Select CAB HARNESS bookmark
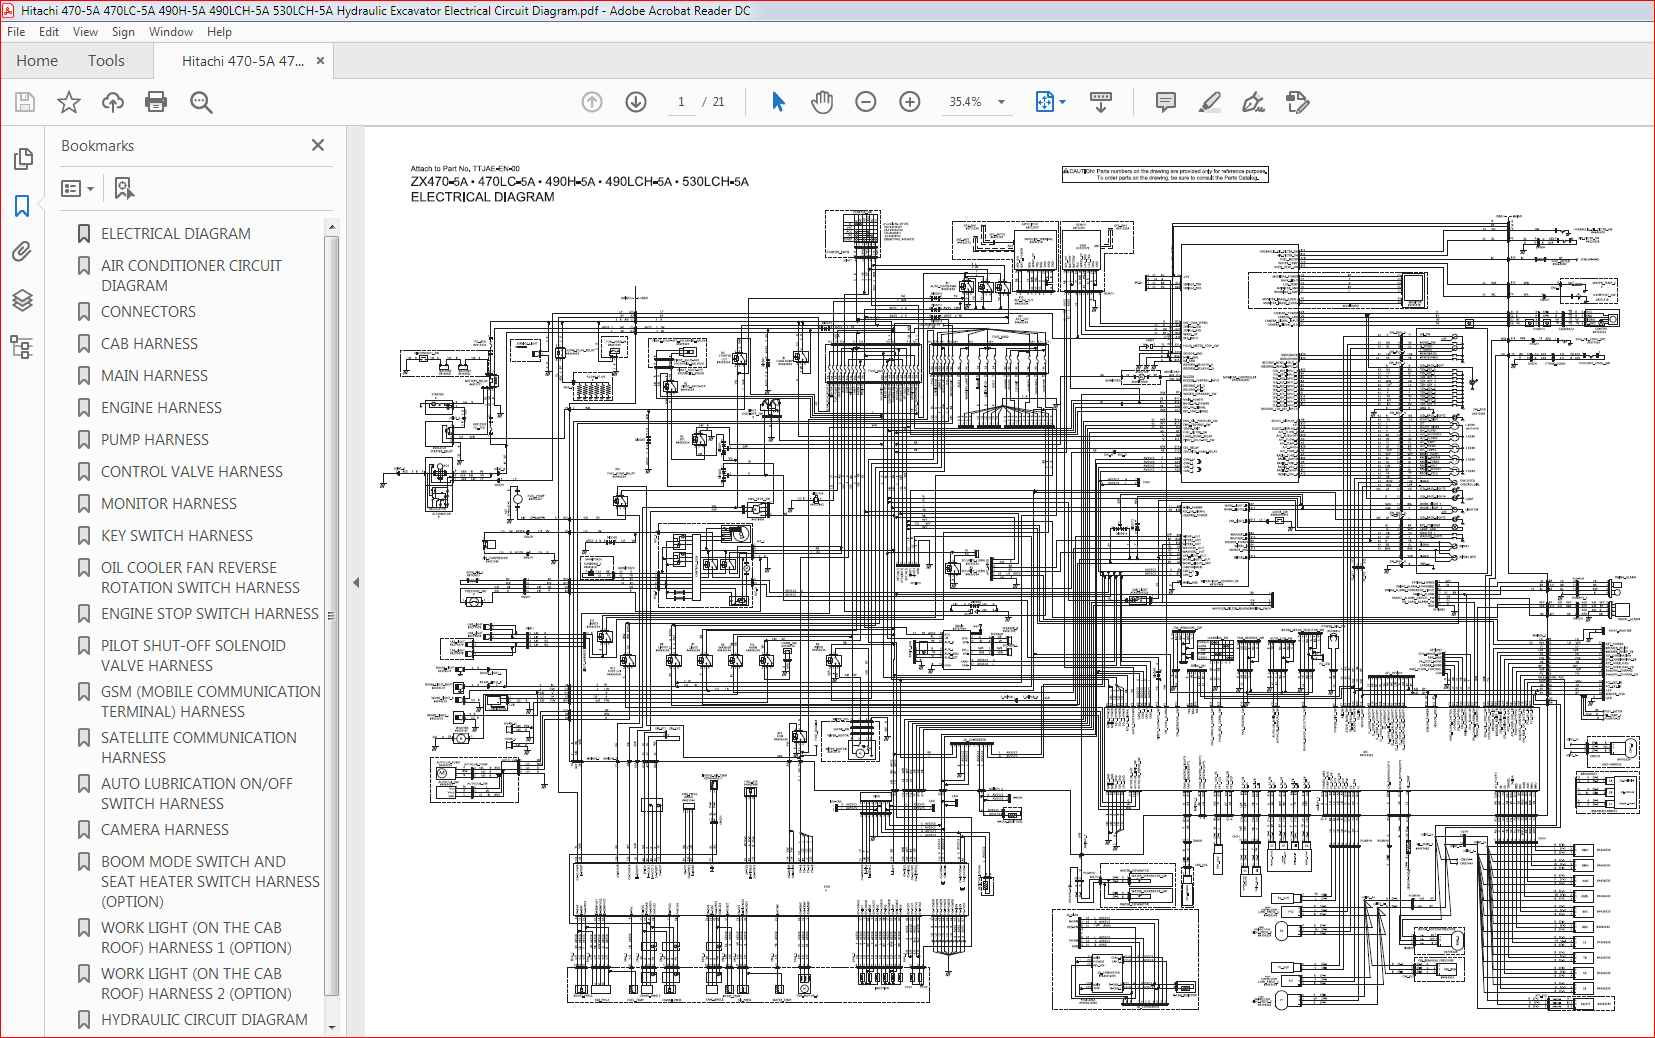The image size is (1655, 1038). point(149,344)
